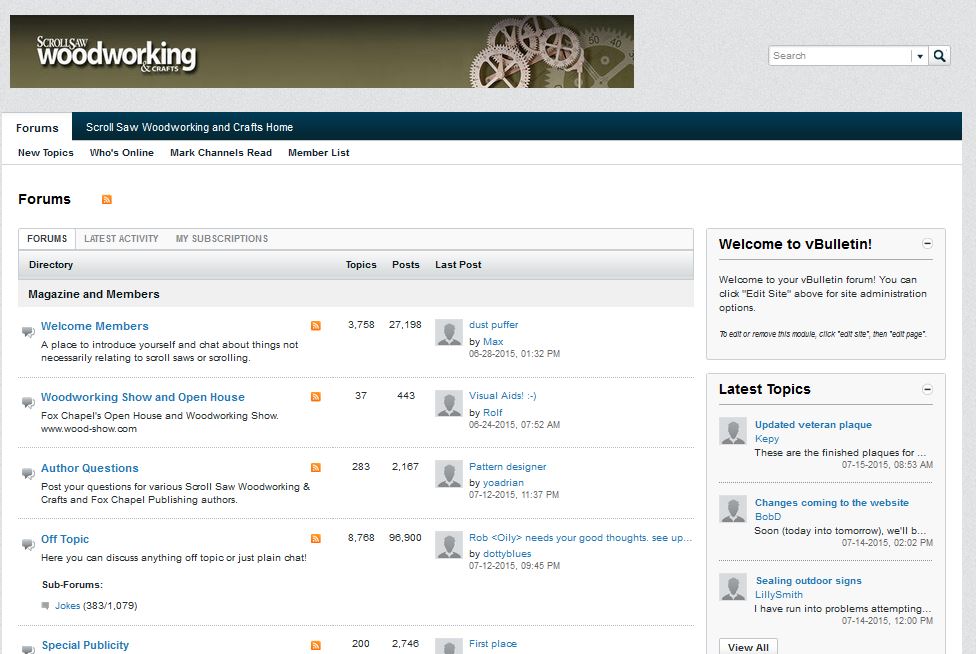Viewport: 976px width, 654px height.
Task: Open the search options dropdown arrow
Action: point(919,56)
